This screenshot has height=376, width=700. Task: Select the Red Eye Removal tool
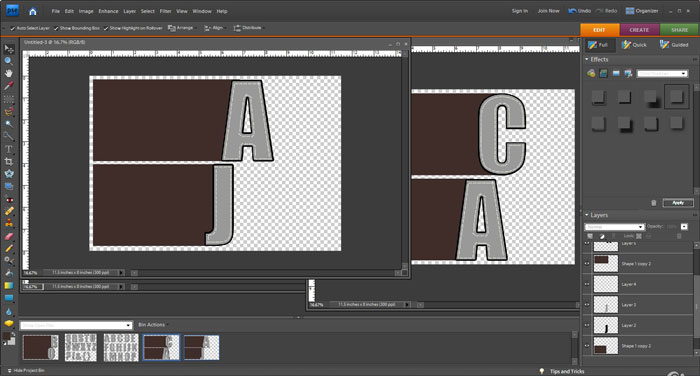8,200
